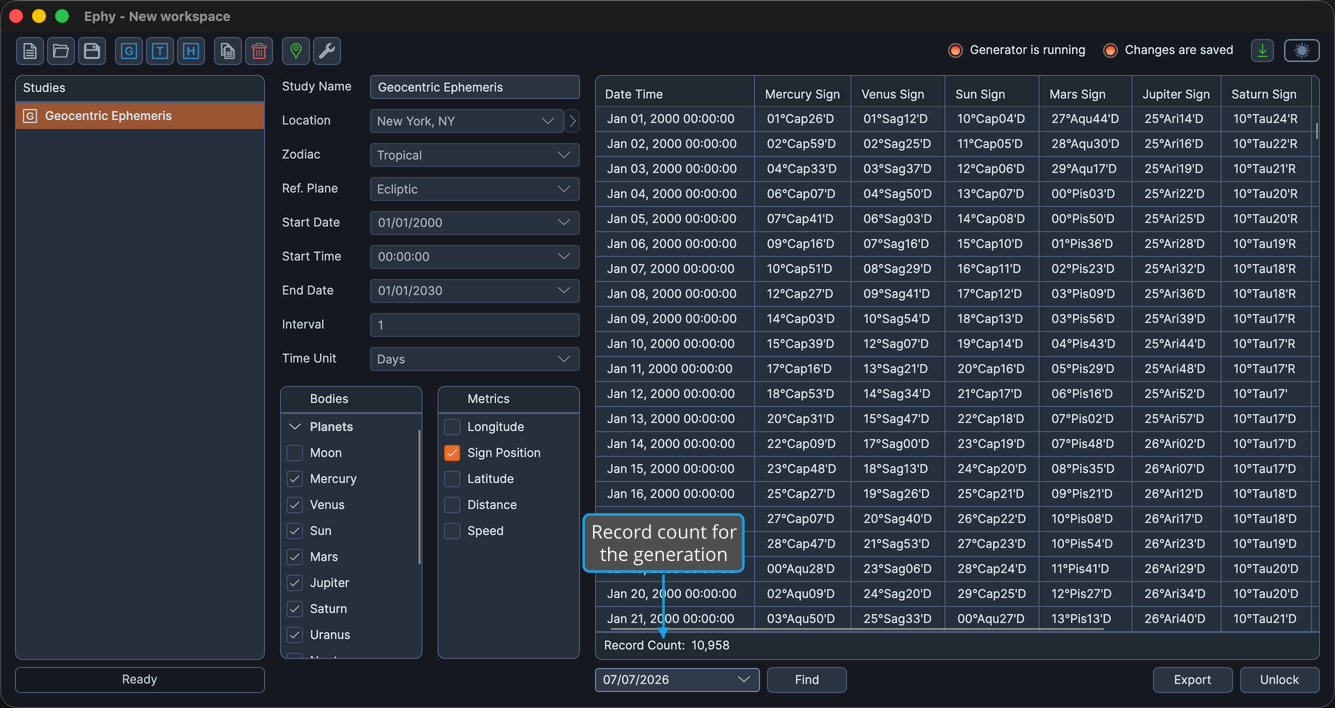Collapse the Planets group in Bodies
Screen dimensions: 1335x708
(295, 427)
